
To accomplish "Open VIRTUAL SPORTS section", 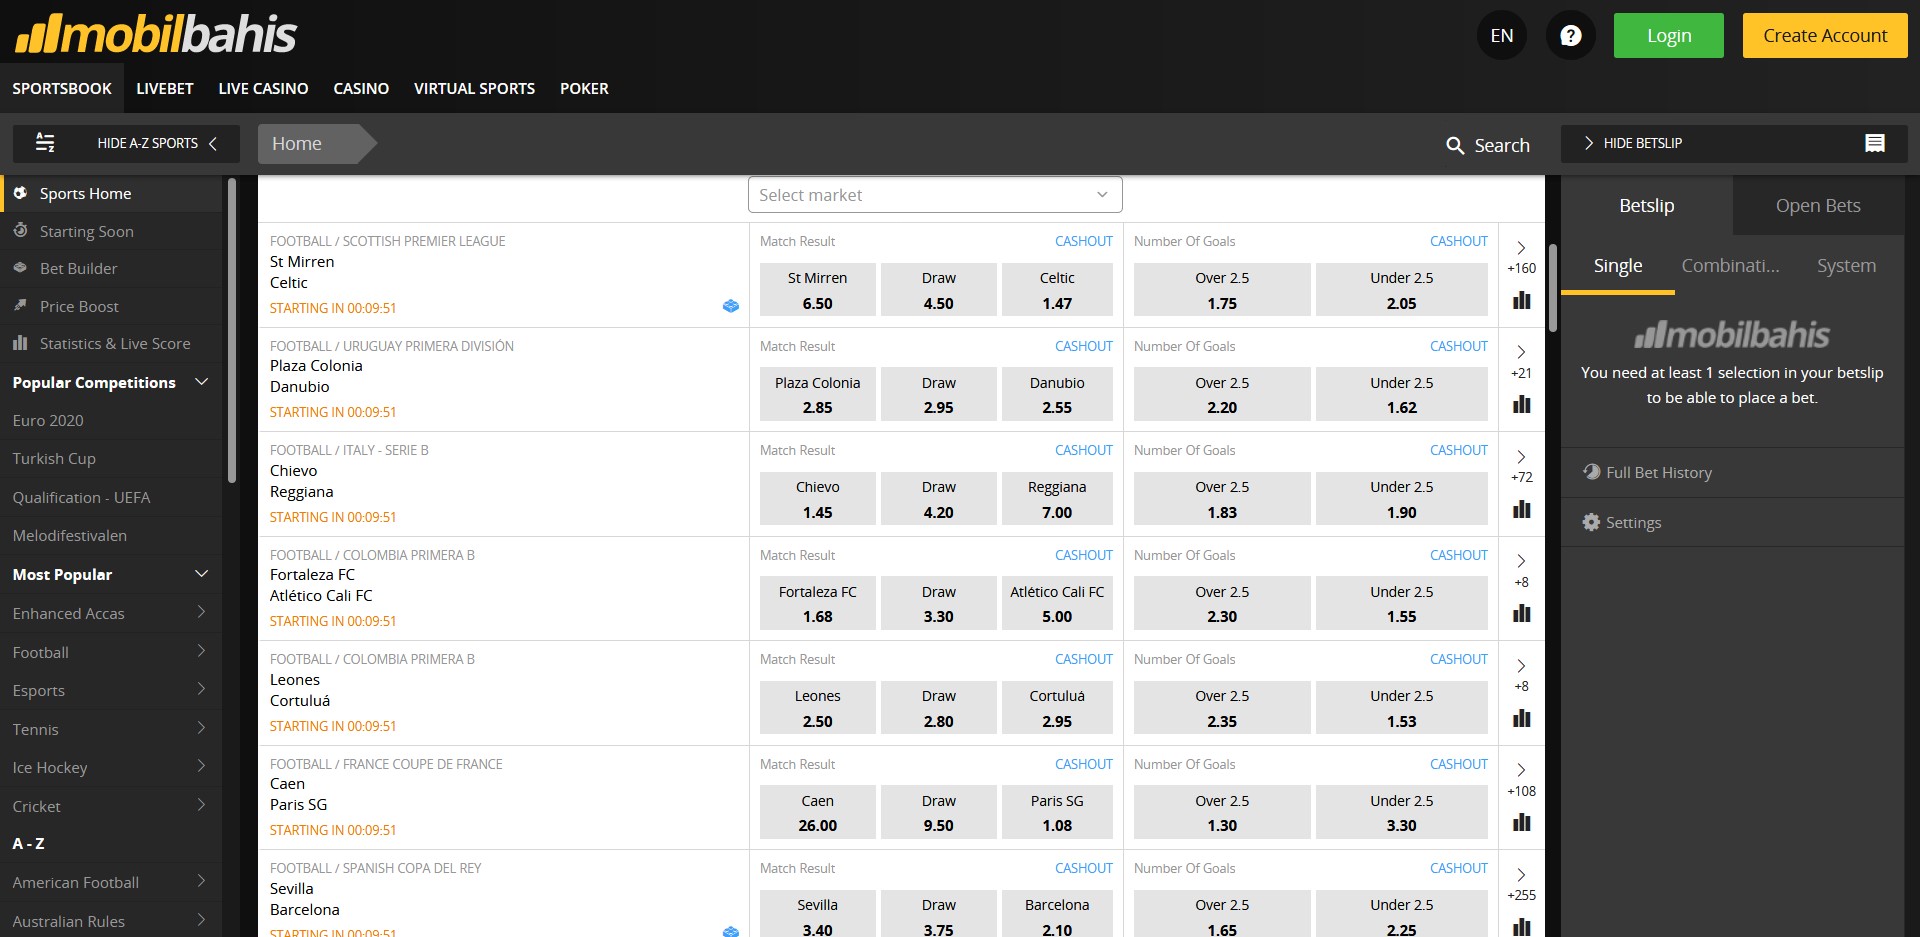I will click(474, 88).
